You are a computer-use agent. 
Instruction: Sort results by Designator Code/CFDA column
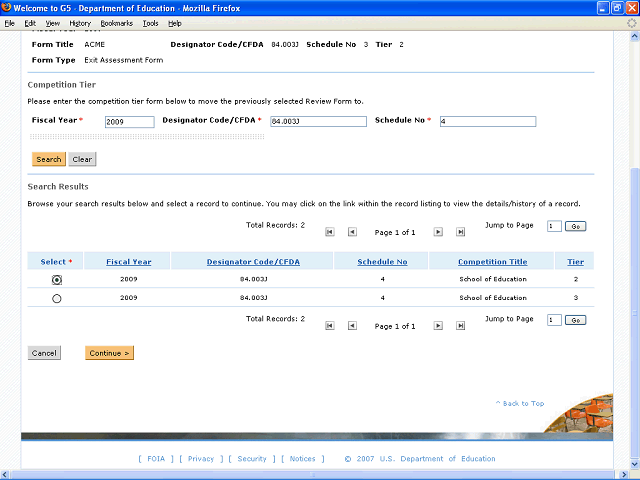(x=253, y=262)
